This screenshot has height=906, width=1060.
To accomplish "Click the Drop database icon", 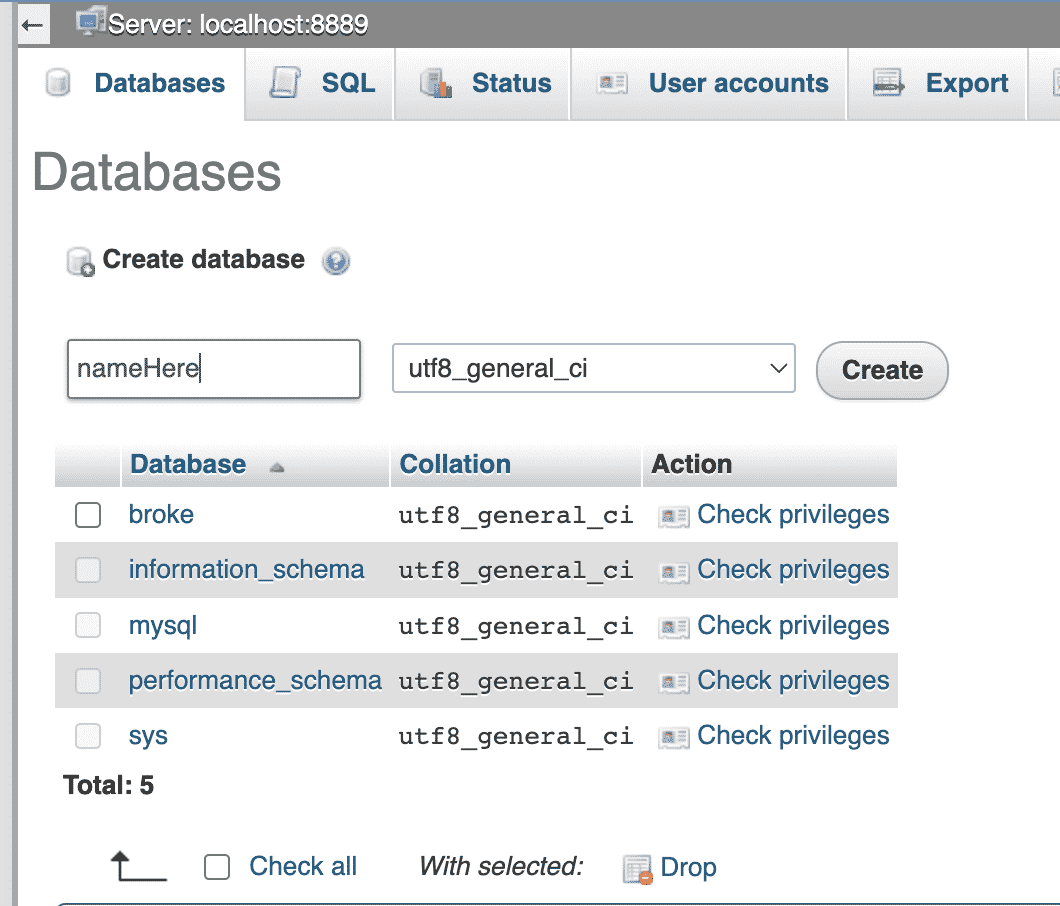I will click(x=637, y=868).
